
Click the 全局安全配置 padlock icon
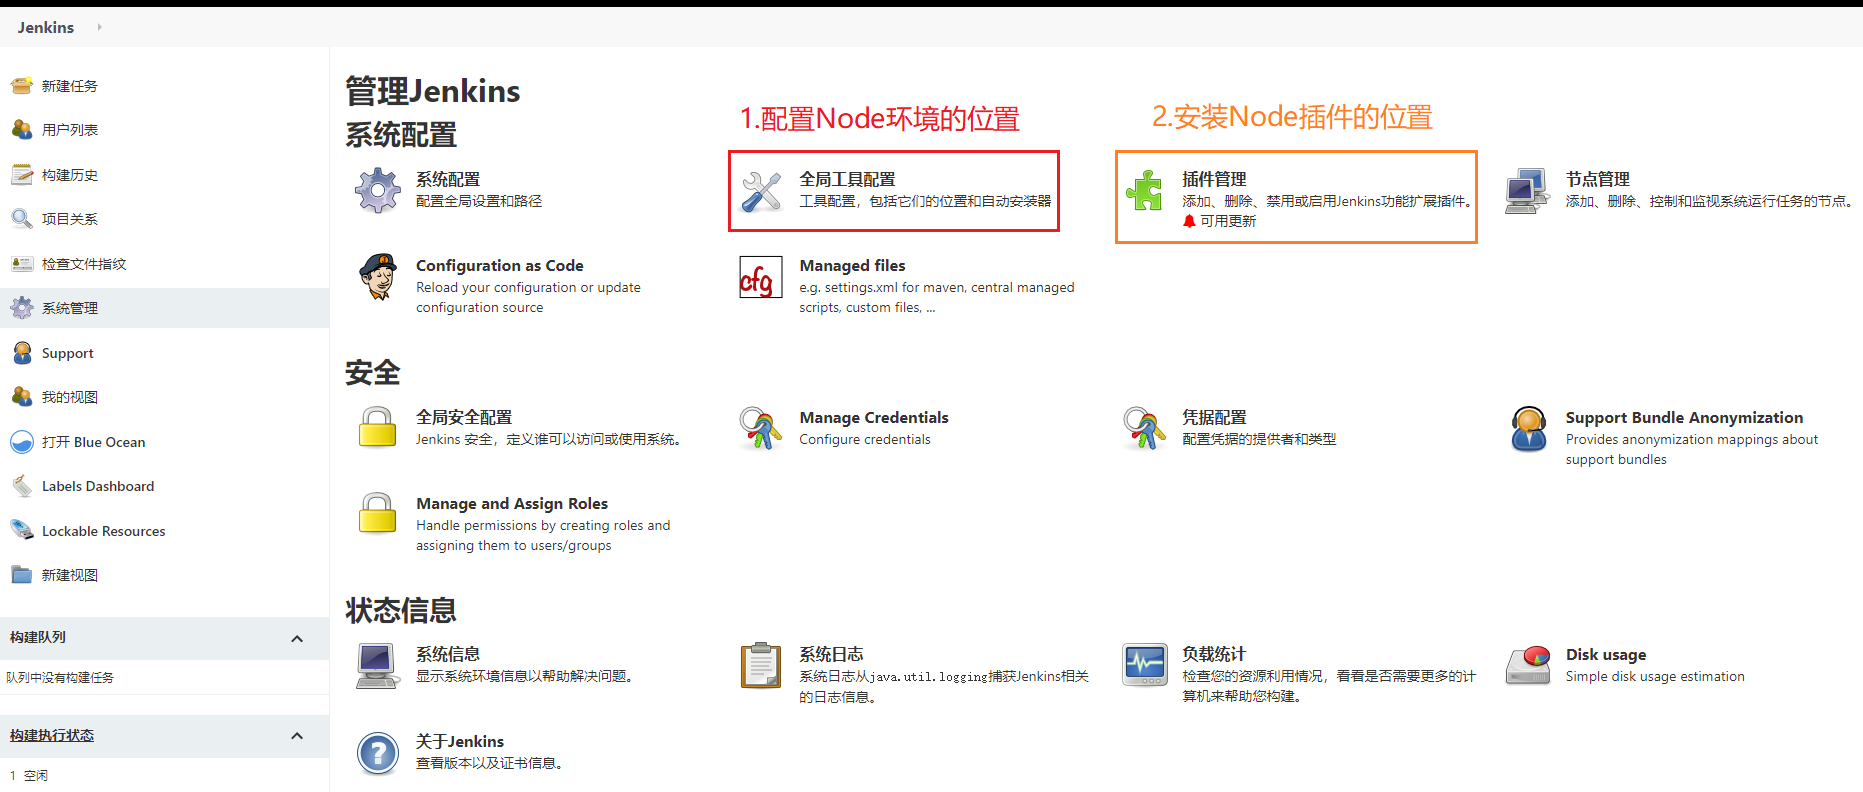(x=378, y=428)
